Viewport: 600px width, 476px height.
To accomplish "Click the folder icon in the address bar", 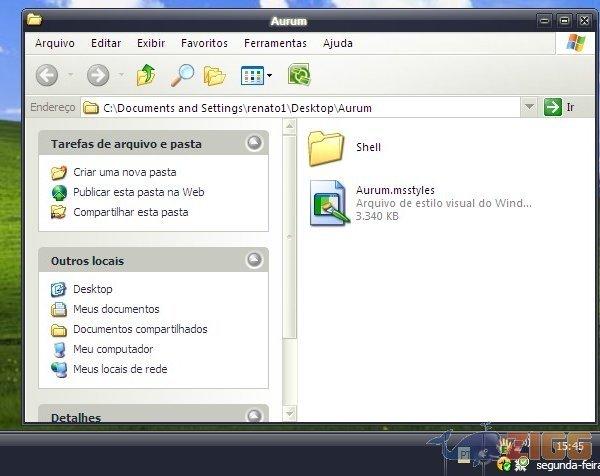I will tap(91, 108).
